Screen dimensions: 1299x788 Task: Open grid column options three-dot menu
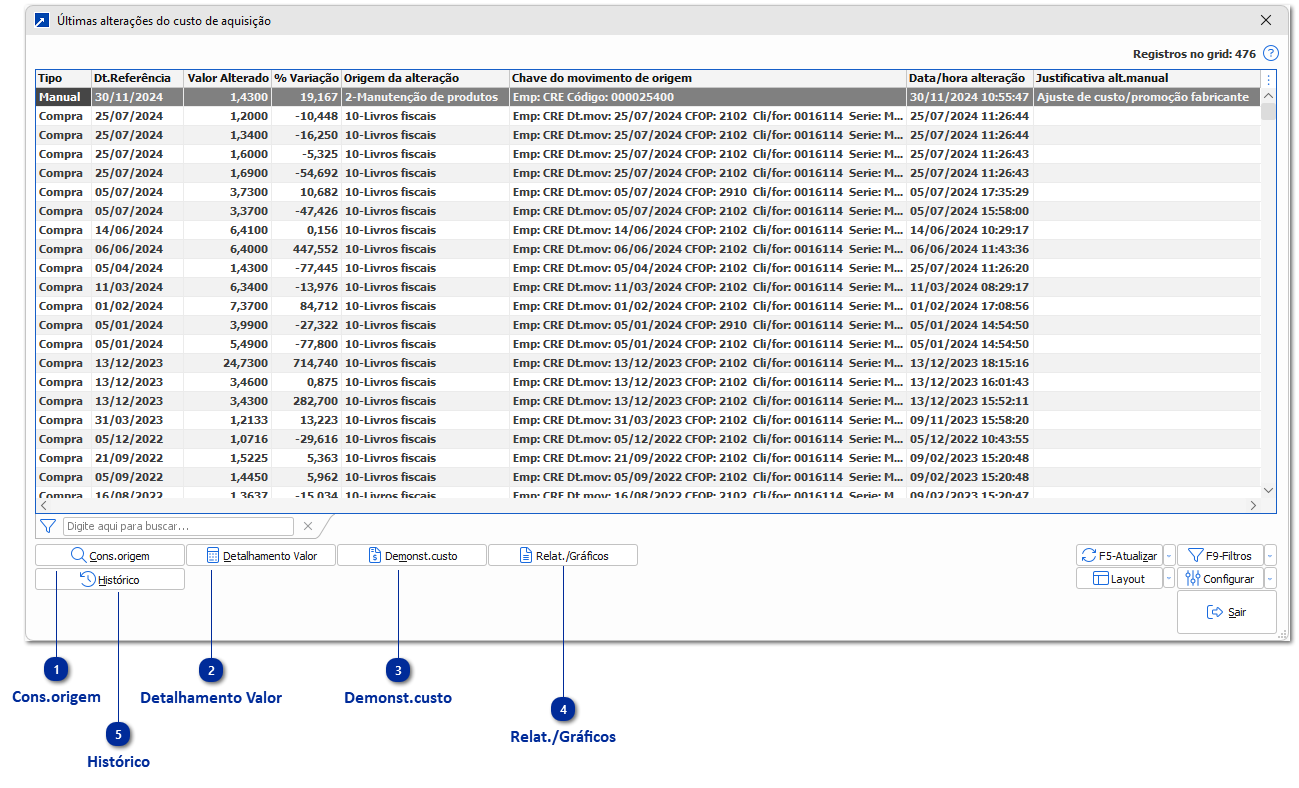pos(1268,79)
